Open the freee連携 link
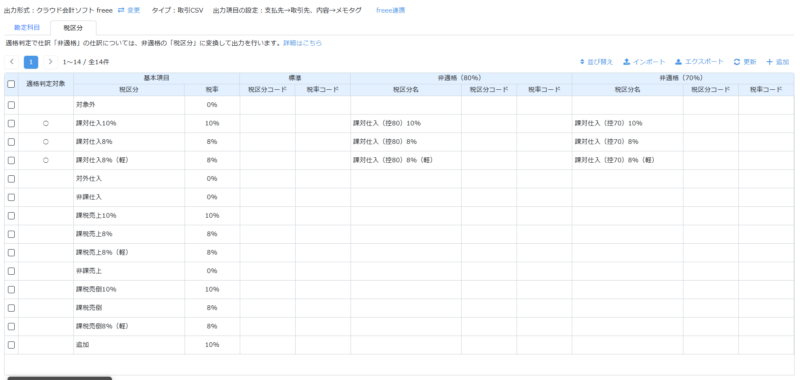The width and height of the screenshot is (800, 380). pos(390,10)
